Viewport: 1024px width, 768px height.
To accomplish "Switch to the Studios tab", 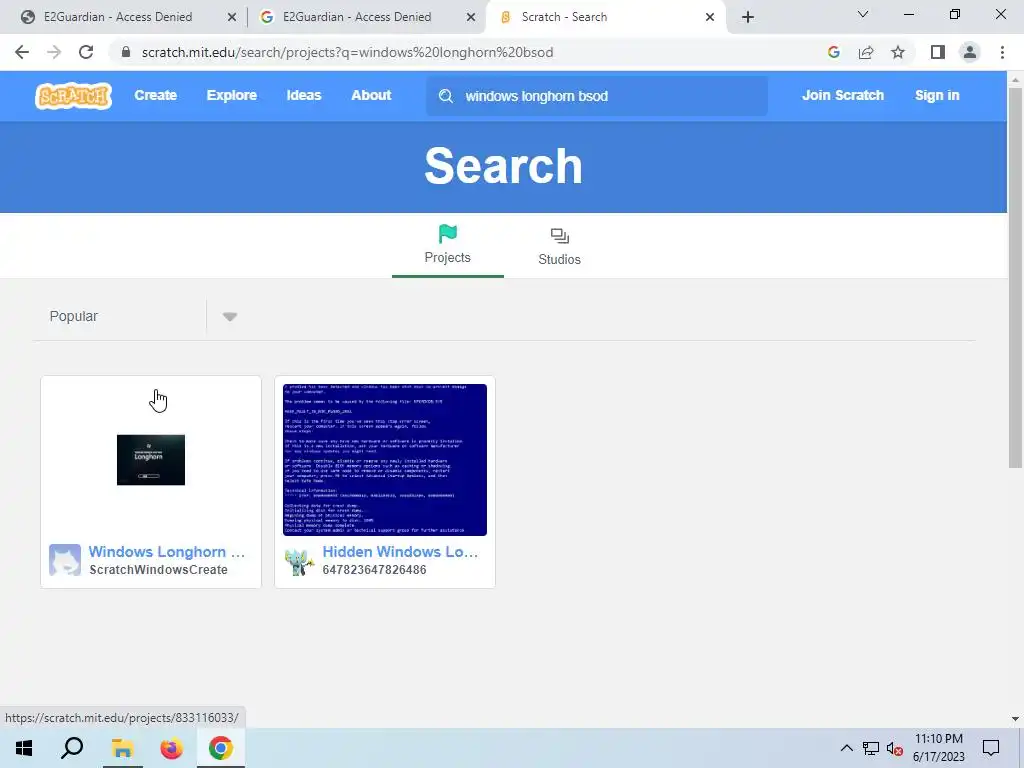I will click(x=559, y=246).
